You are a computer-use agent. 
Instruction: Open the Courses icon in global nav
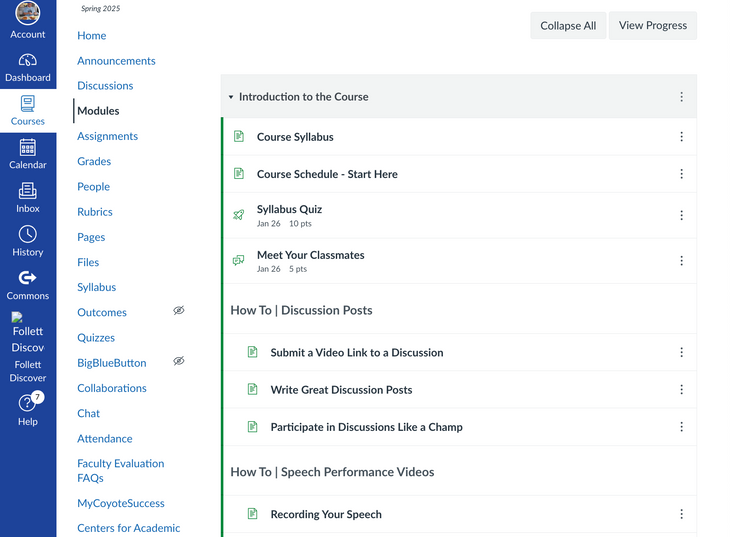tap(27, 103)
